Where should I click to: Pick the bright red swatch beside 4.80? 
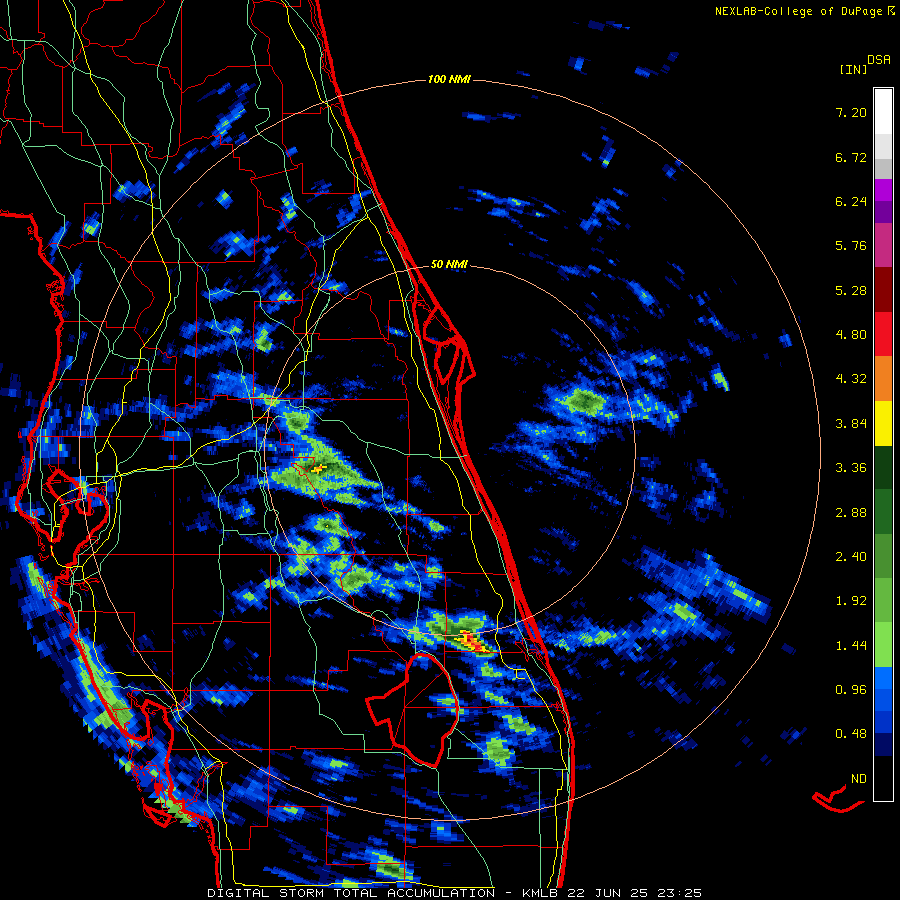click(x=883, y=335)
